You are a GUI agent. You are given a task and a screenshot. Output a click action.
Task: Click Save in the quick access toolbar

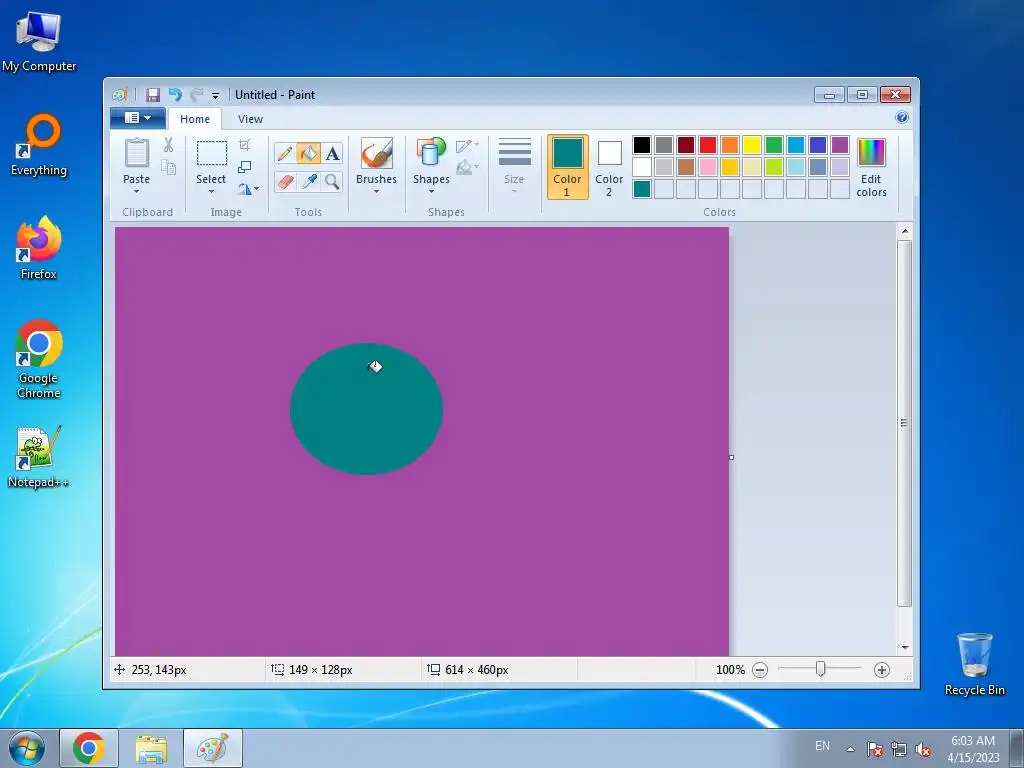(x=152, y=95)
